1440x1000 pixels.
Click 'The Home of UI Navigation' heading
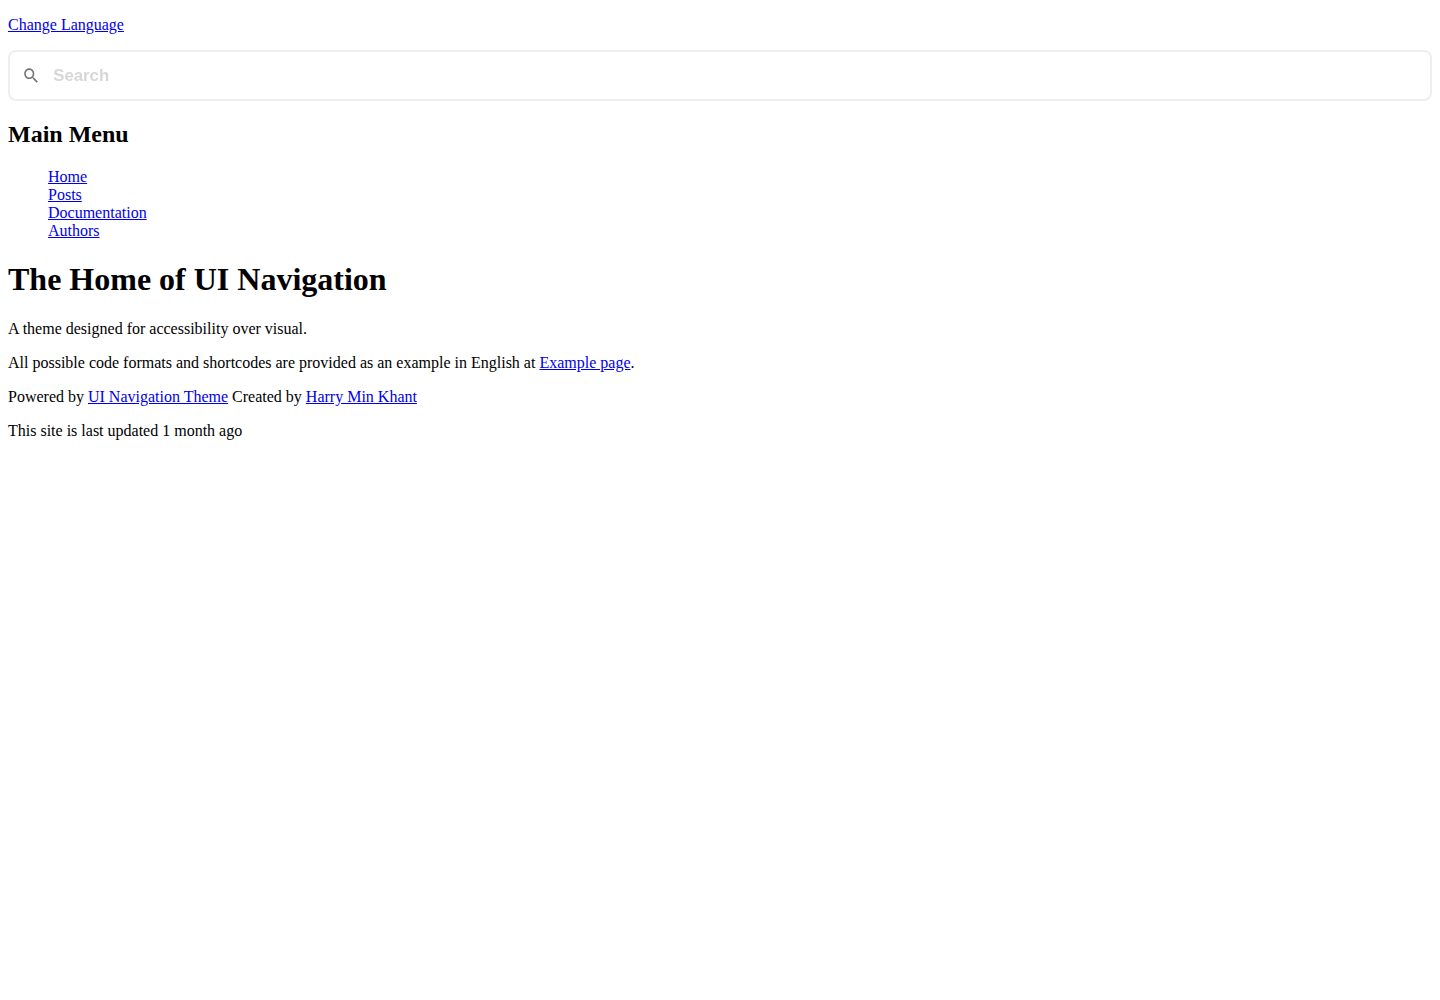(x=197, y=280)
